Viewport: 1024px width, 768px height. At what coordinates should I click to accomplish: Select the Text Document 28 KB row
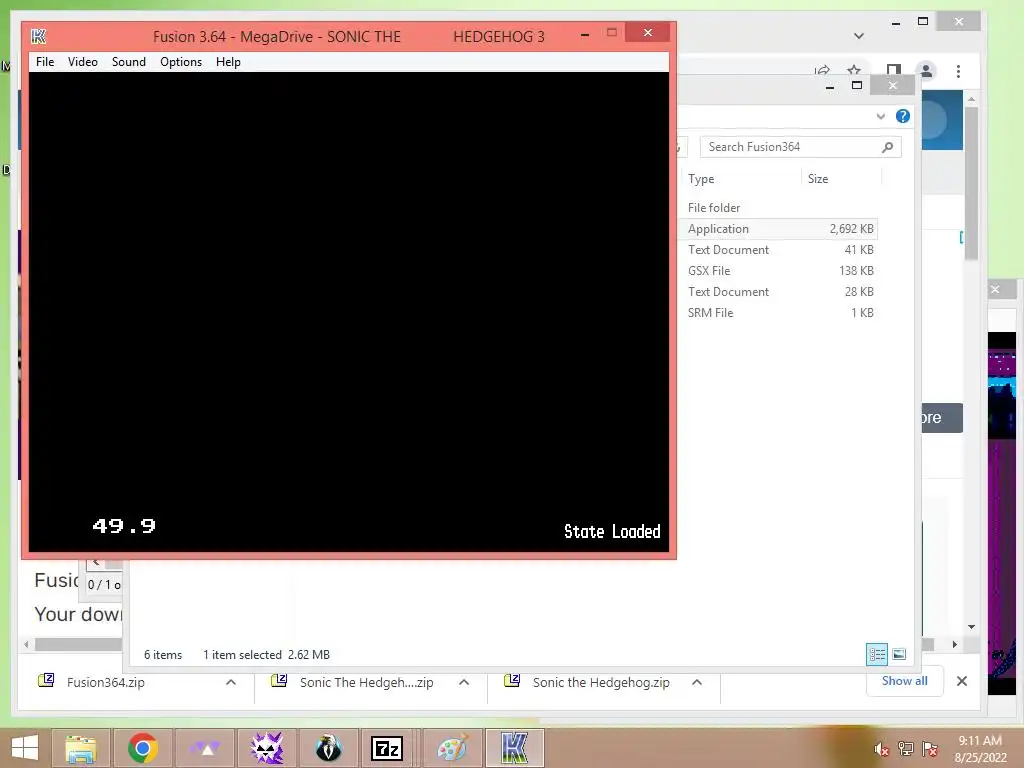click(778, 291)
